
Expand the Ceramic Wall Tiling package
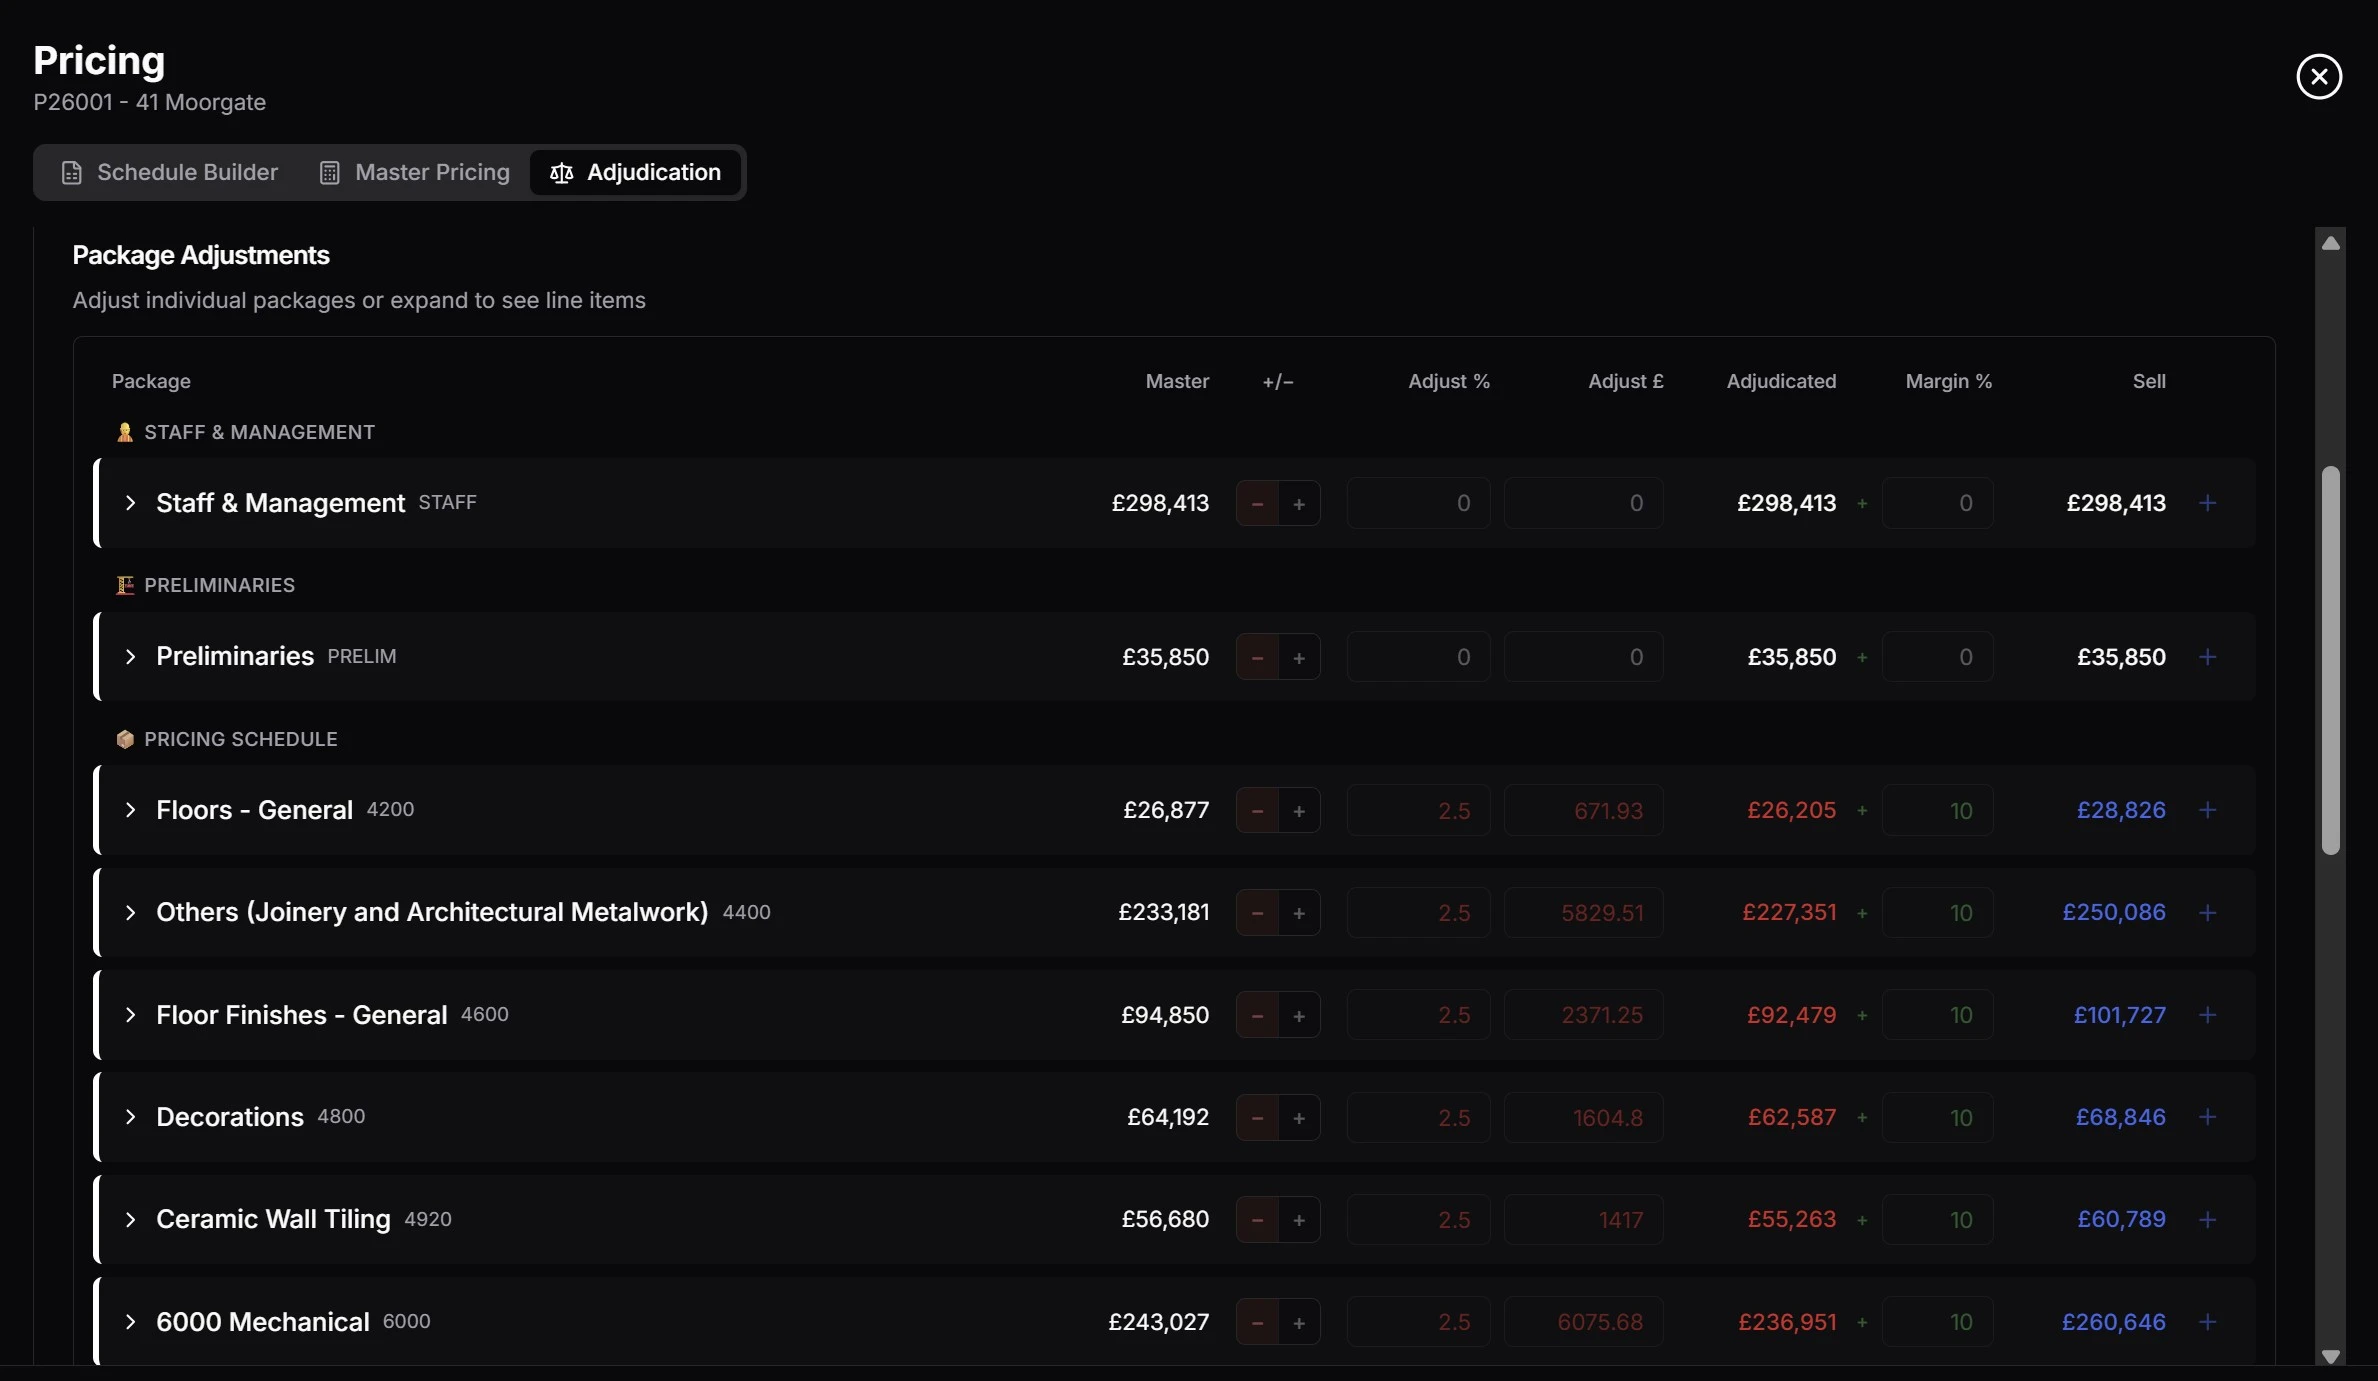[x=130, y=1220]
